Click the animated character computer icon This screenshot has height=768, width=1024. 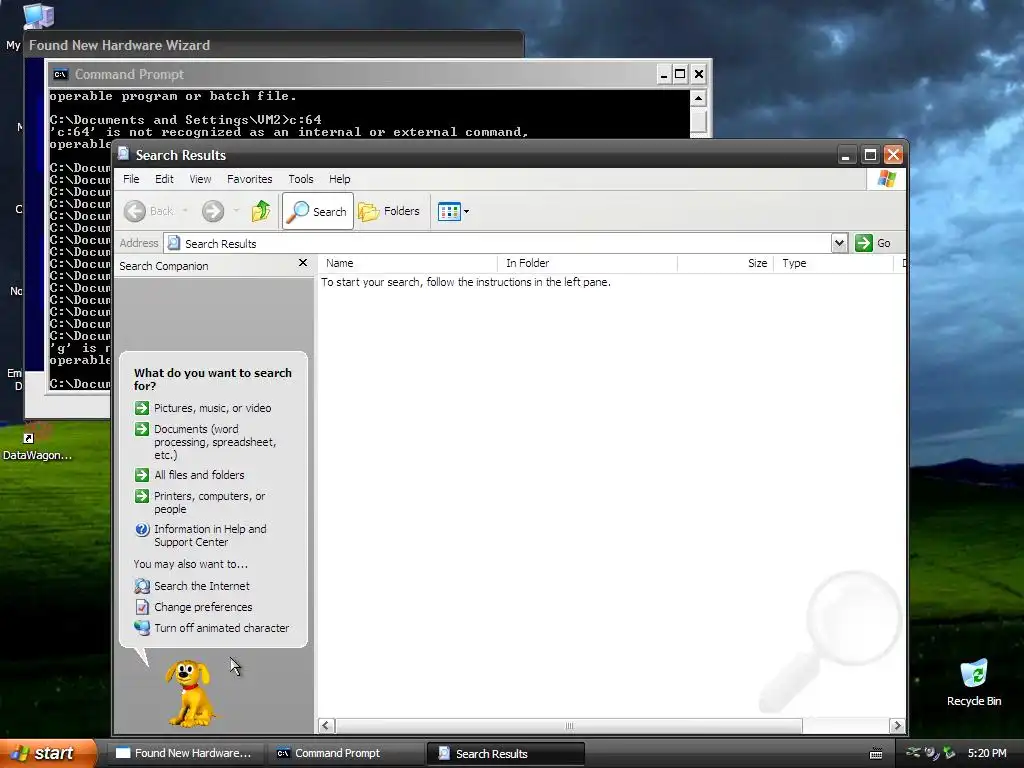[142, 628]
